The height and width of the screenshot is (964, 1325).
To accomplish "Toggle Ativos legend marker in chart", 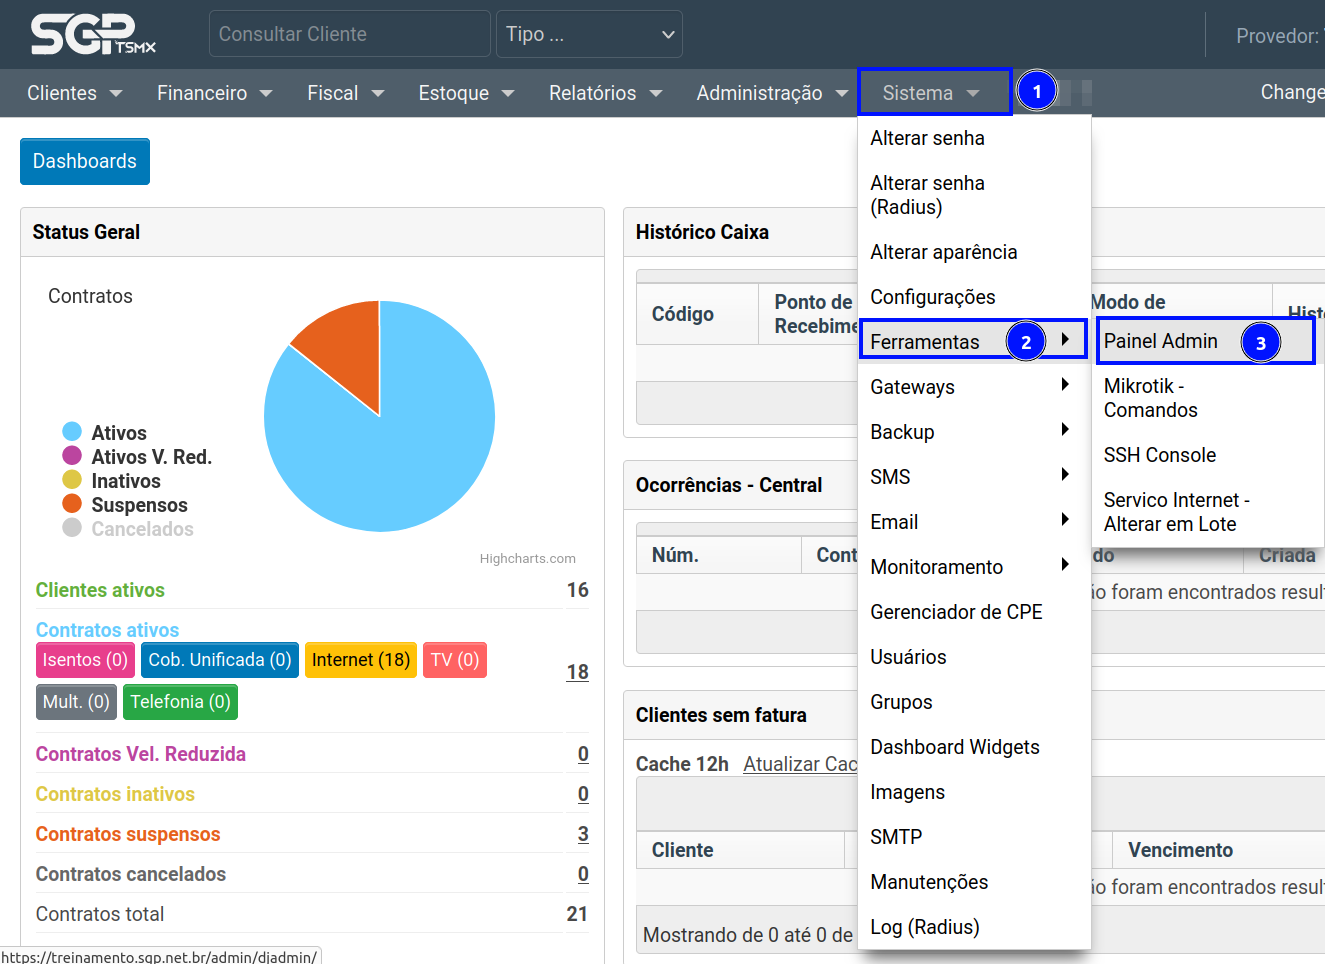I will point(72,432).
